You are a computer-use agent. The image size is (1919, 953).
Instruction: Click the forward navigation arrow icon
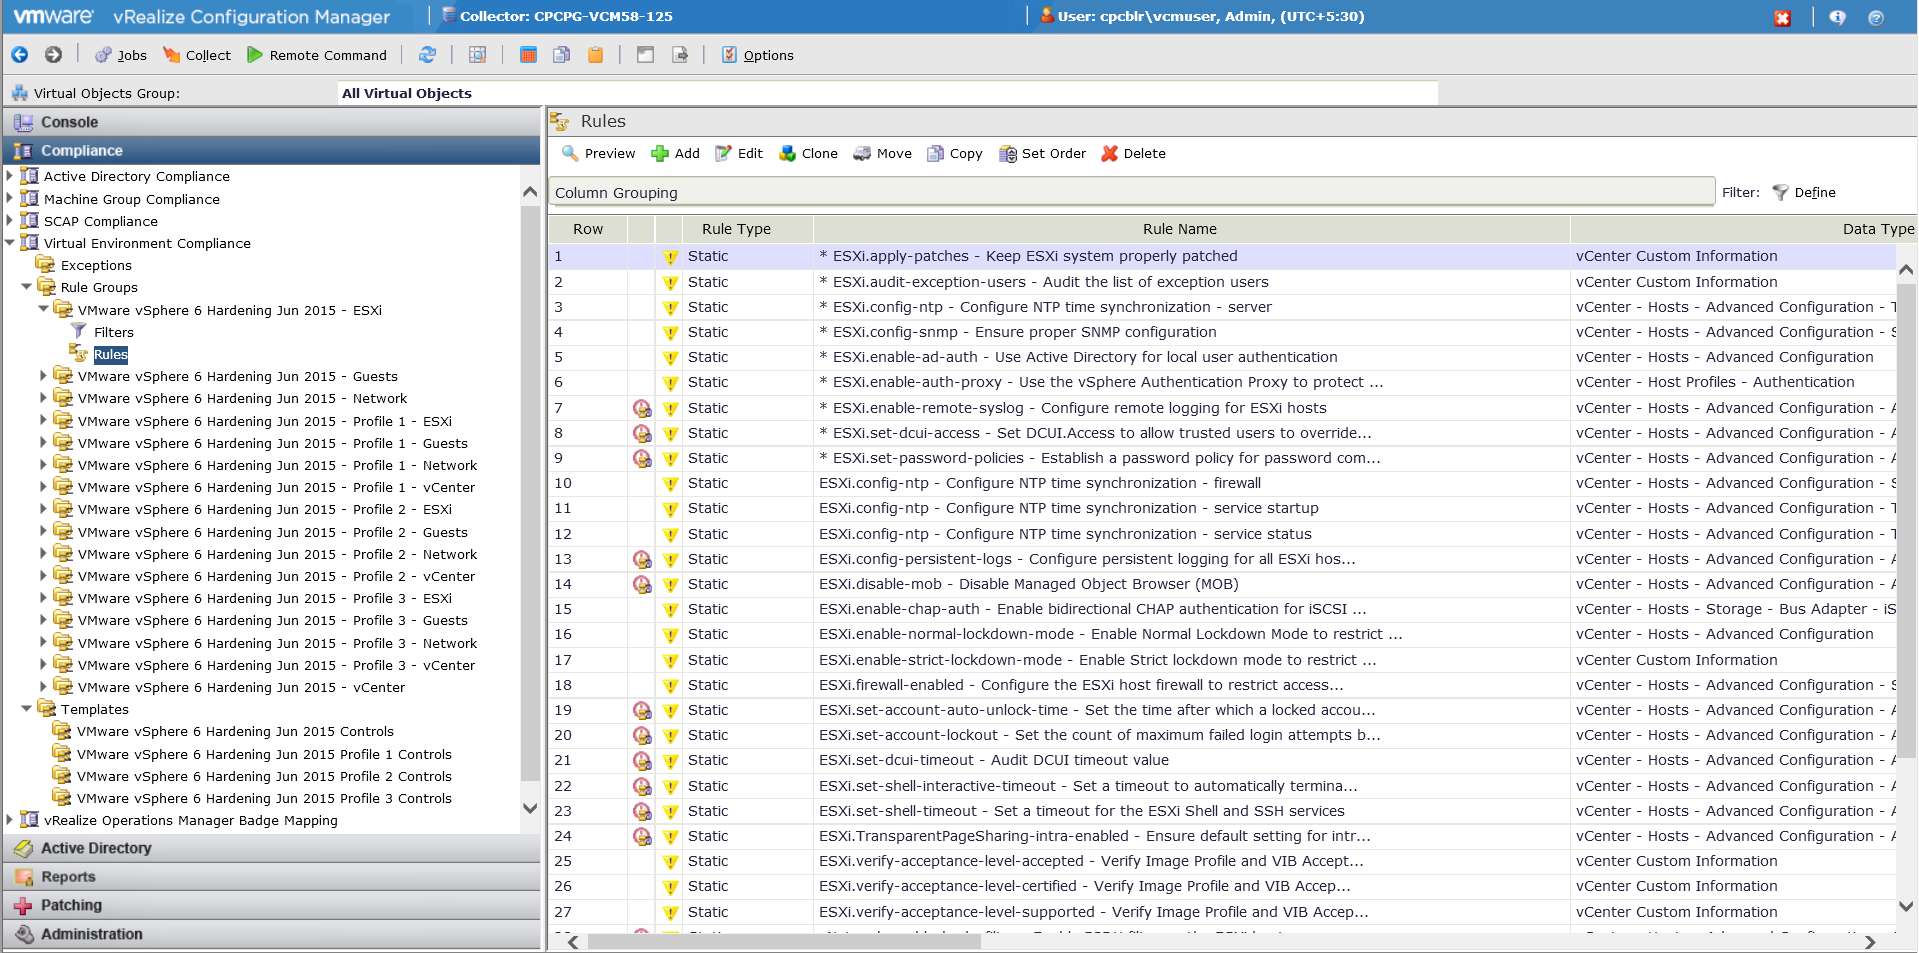[x=54, y=55]
